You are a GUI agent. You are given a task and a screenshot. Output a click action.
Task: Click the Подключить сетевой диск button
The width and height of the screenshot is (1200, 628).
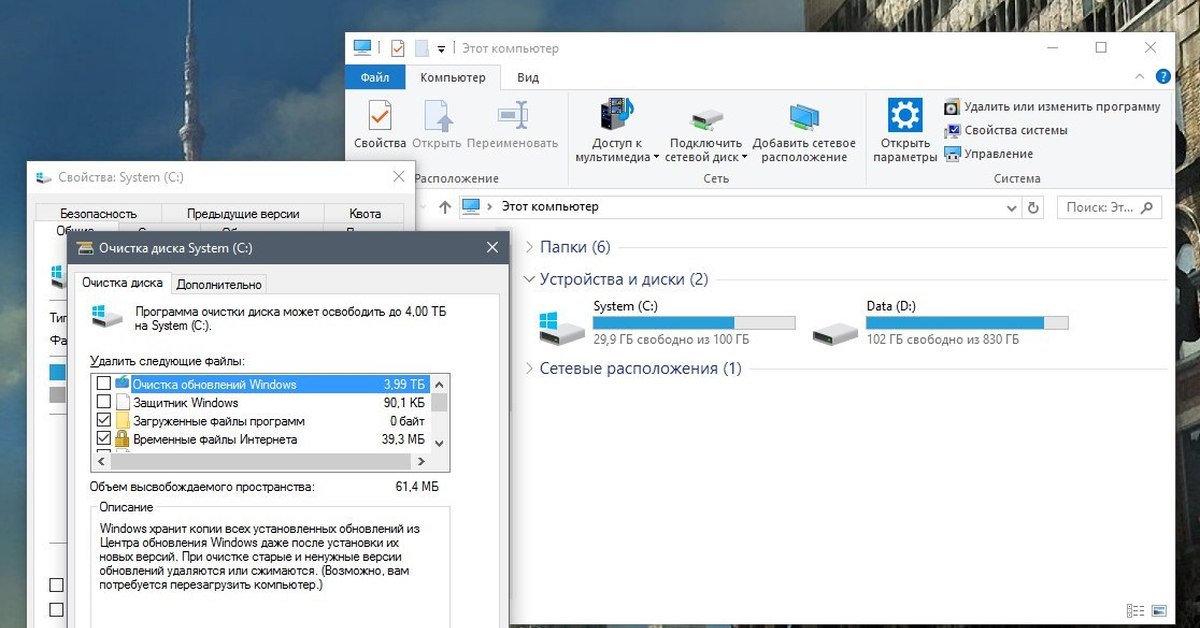point(706,131)
